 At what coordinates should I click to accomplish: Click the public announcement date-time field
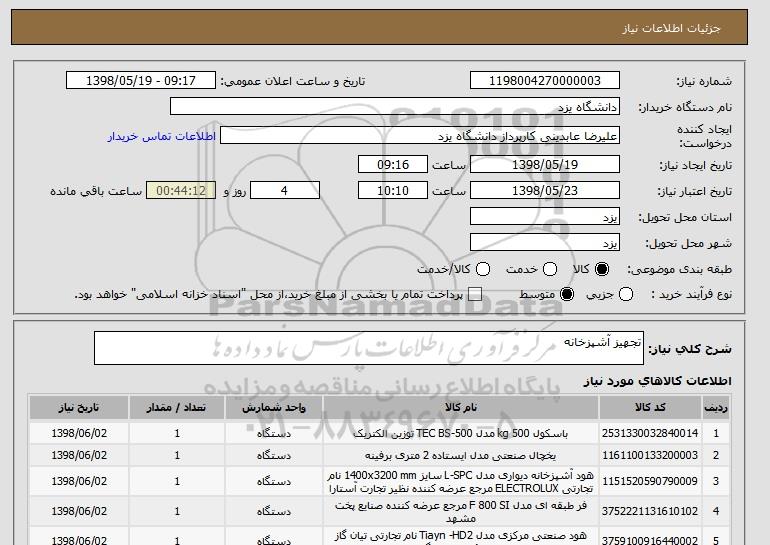141,81
